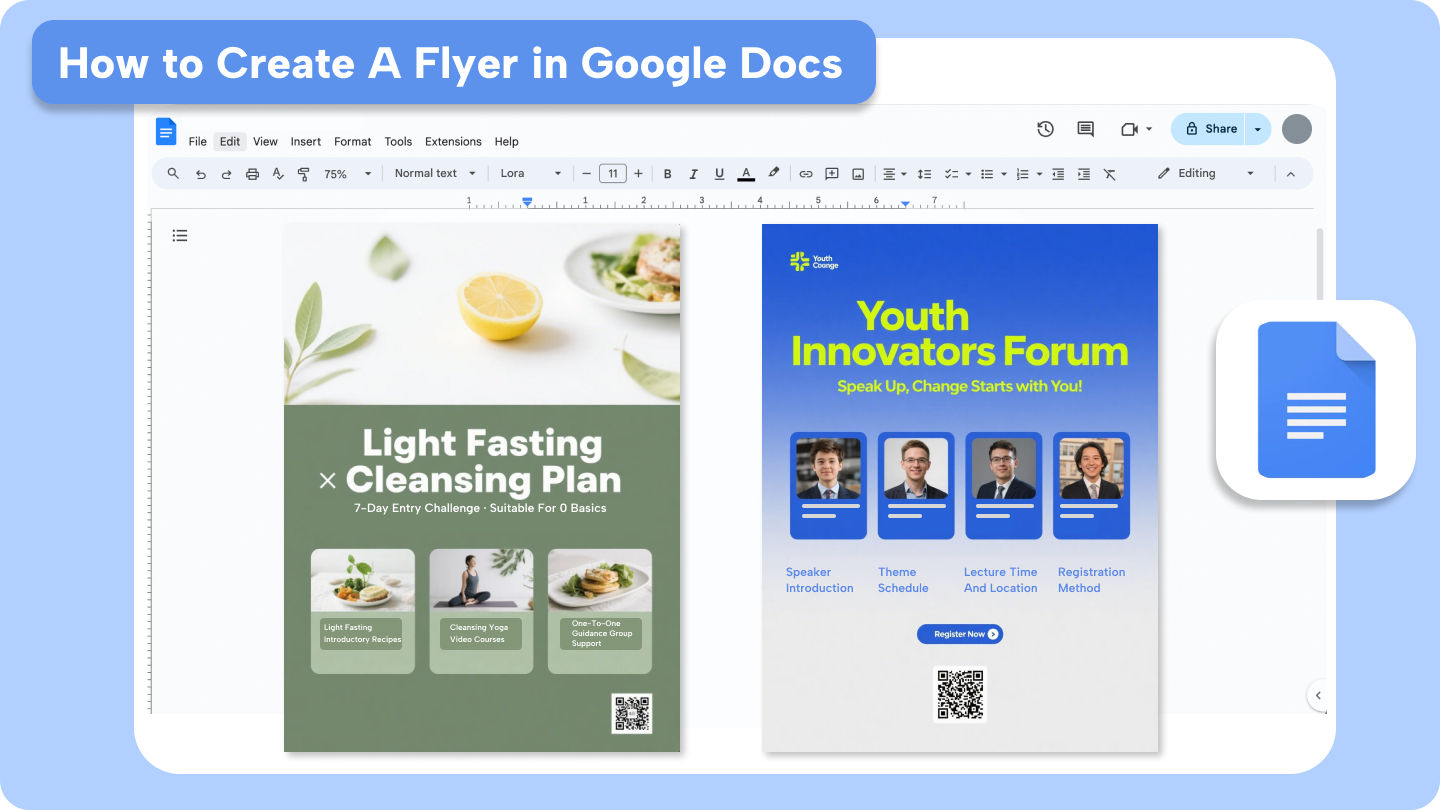Clear formatting with the toolbar icon
Viewport: 1440px width, 810px height.
coord(1109,173)
